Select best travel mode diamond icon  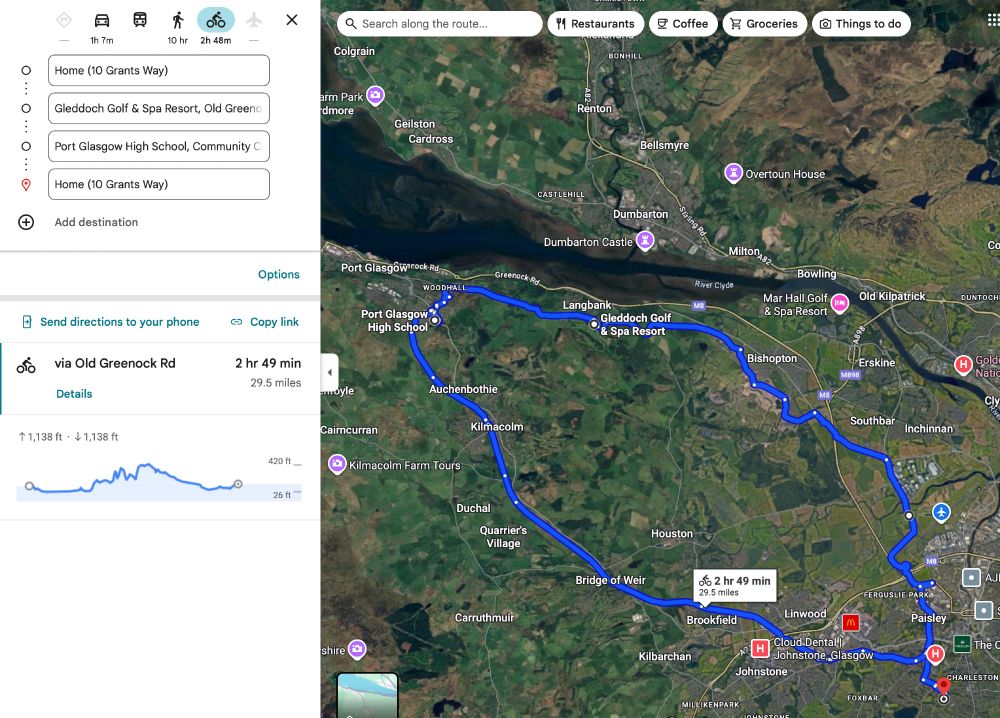(x=64, y=20)
